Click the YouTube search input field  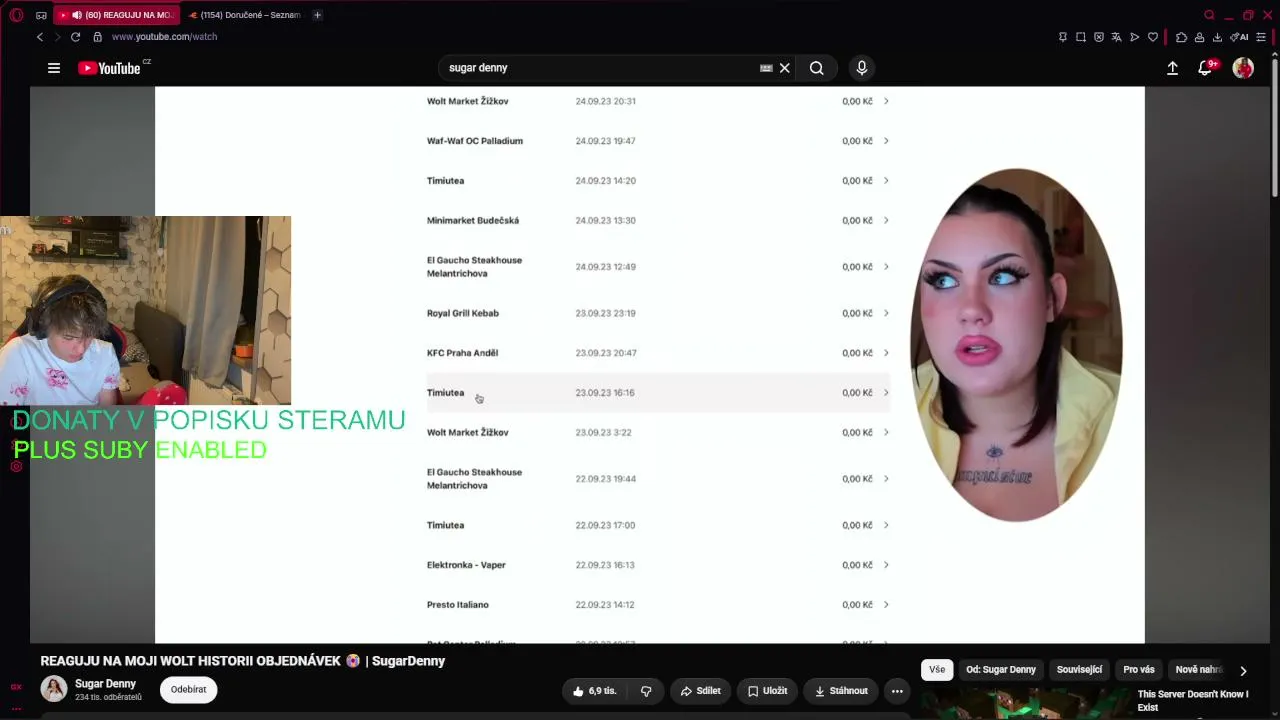pos(600,68)
